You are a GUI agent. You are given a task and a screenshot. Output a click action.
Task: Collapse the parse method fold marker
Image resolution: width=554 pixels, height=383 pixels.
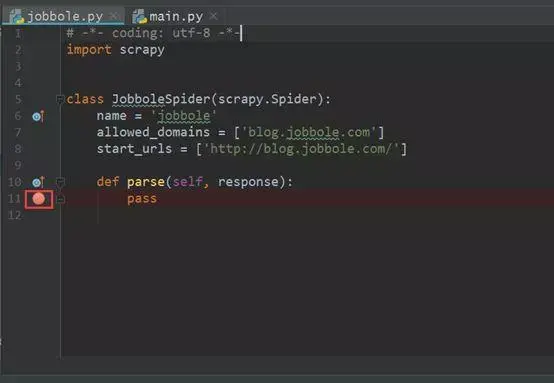[60, 182]
